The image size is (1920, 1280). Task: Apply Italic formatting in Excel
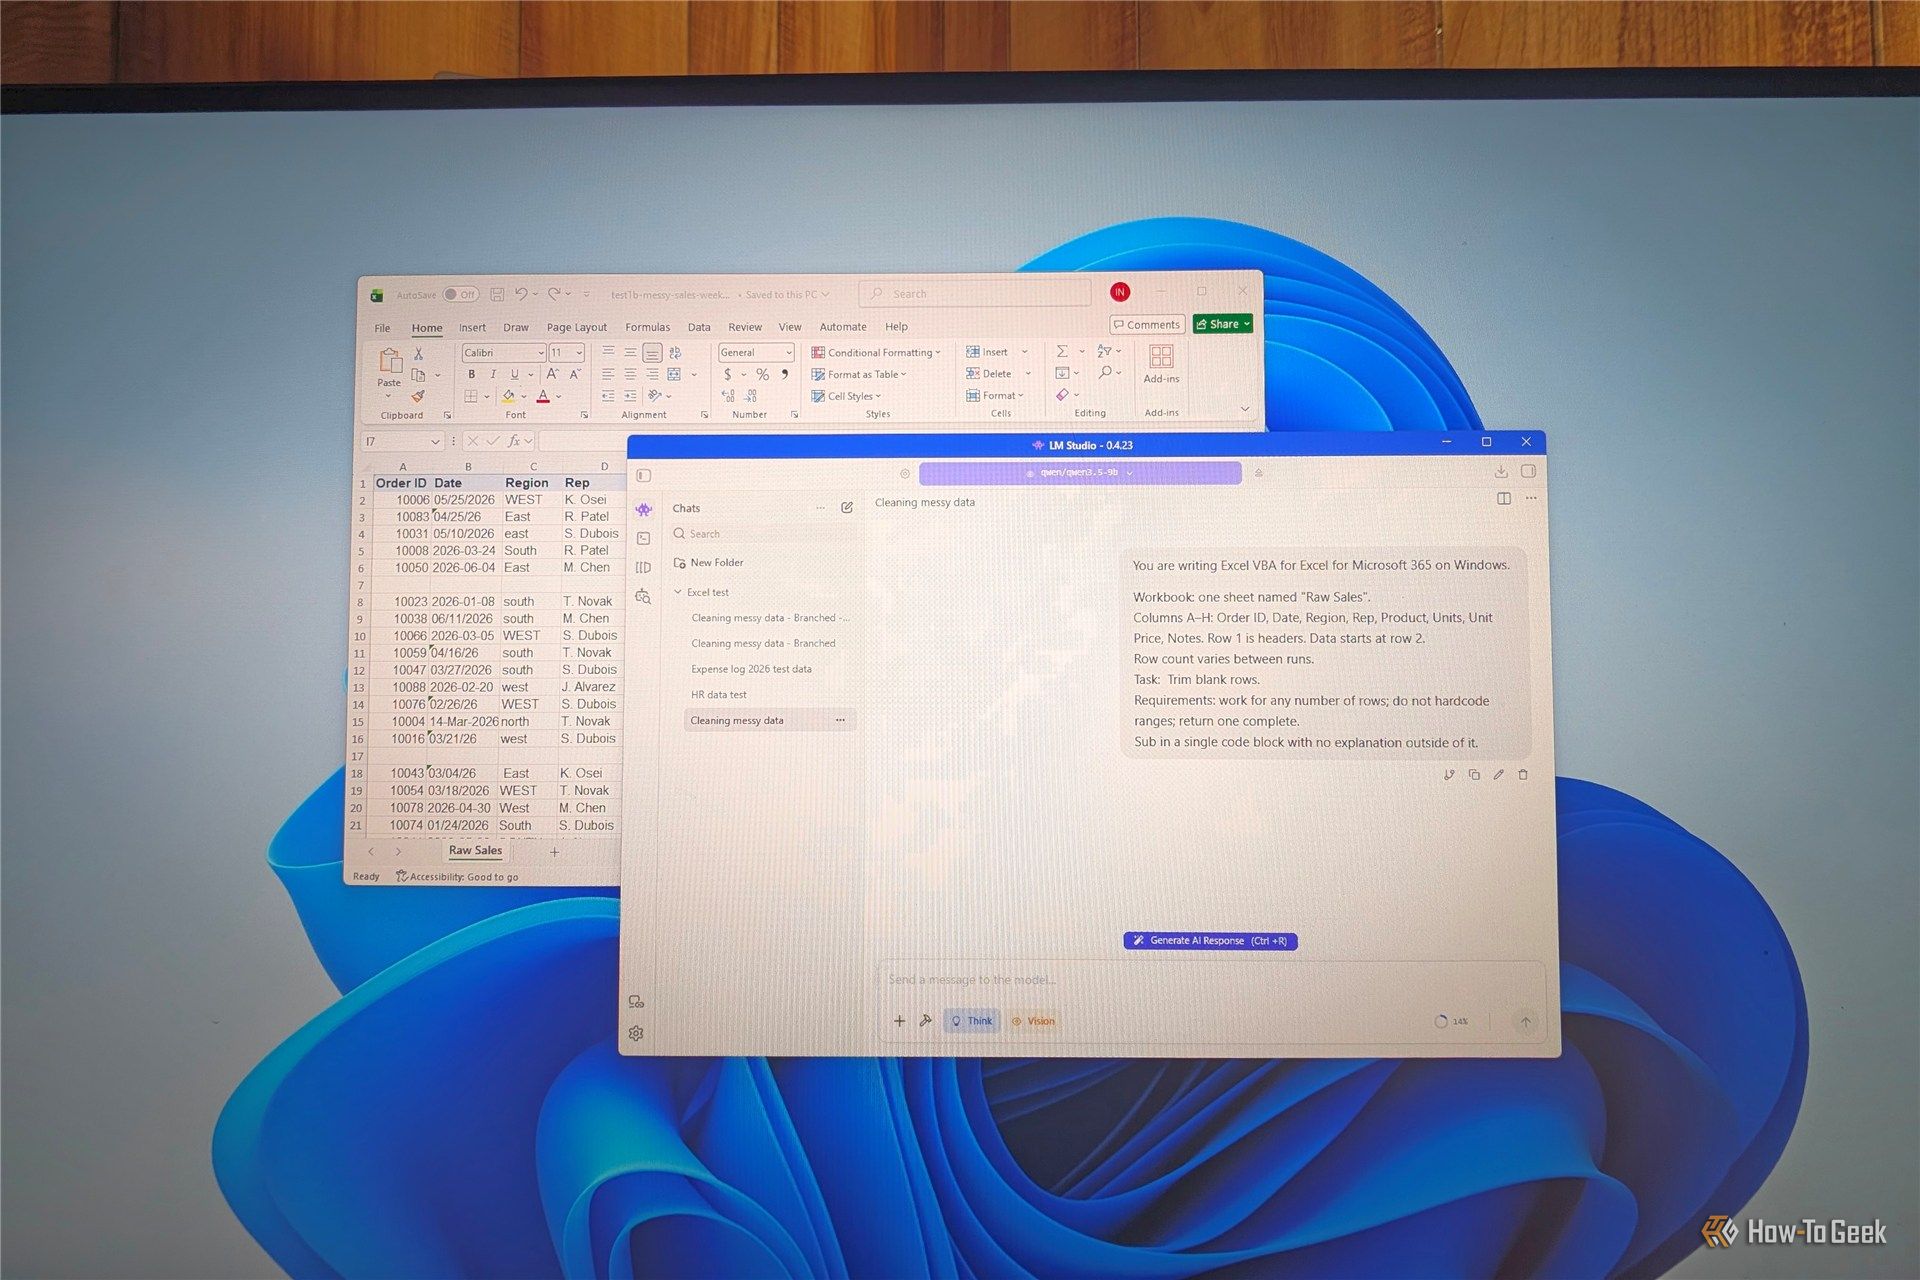pos(493,374)
